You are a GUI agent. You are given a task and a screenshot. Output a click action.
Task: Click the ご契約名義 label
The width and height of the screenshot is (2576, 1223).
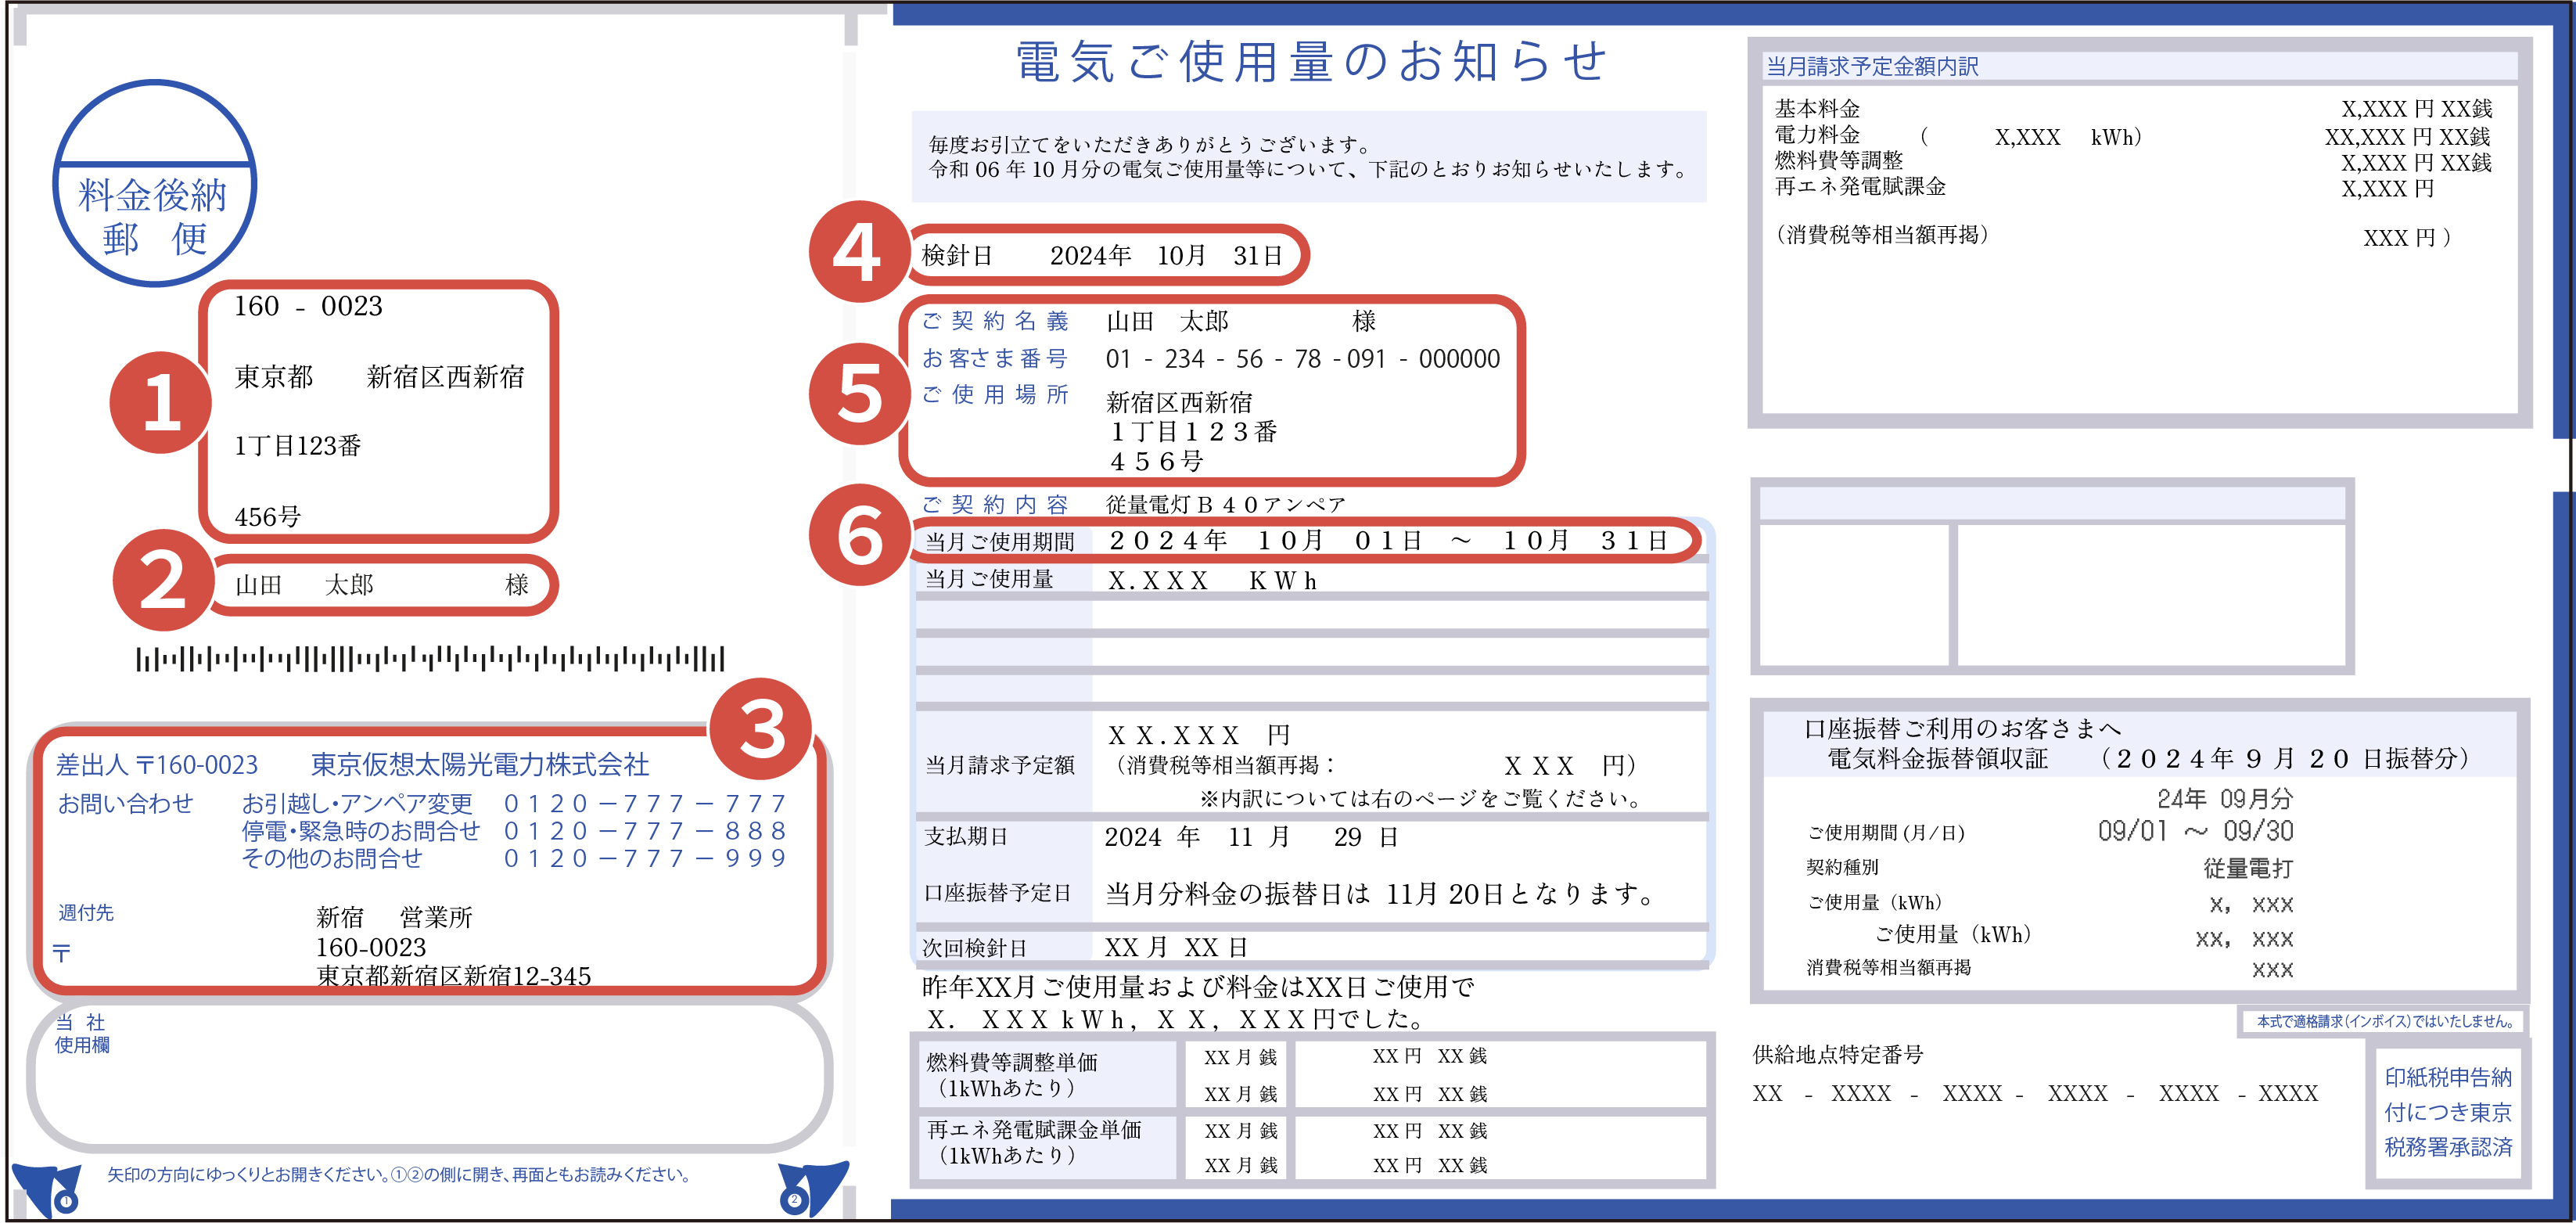(x=996, y=321)
